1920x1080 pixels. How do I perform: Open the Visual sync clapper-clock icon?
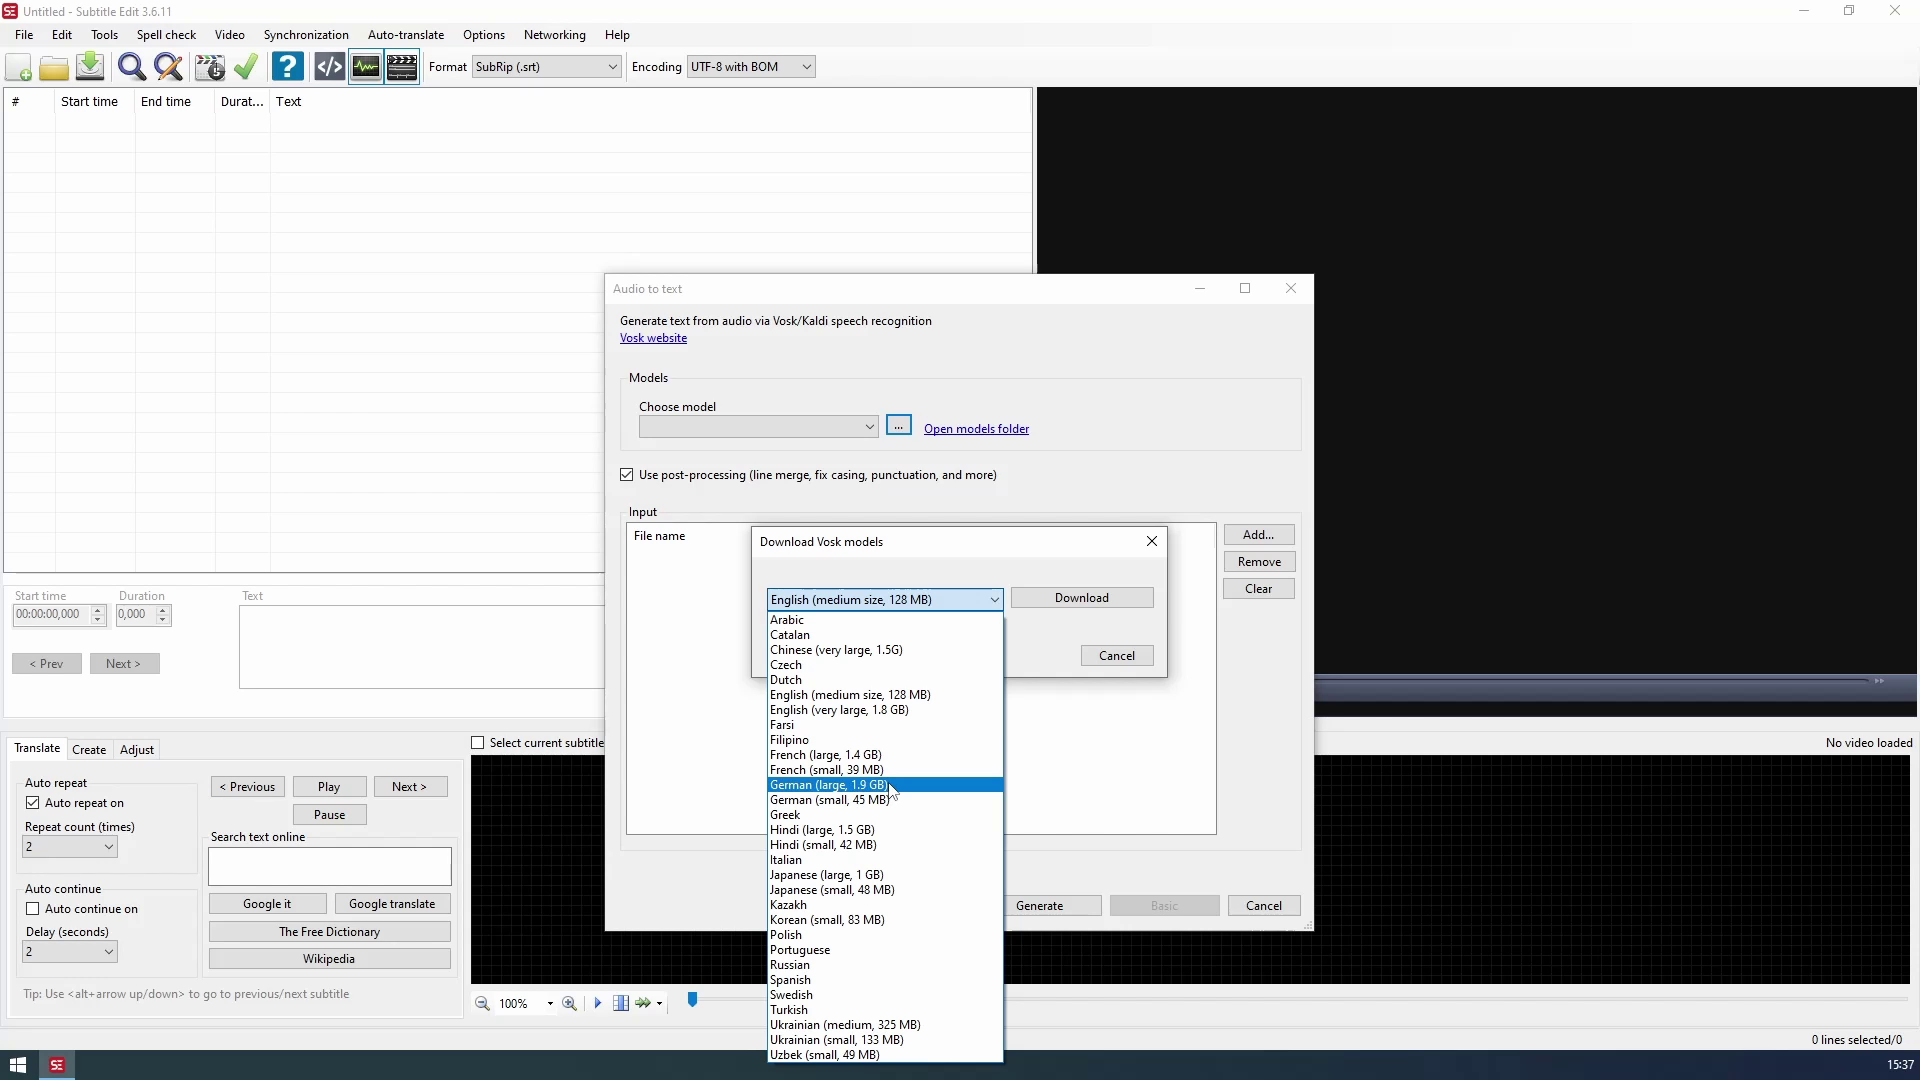pyautogui.click(x=210, y=67)
